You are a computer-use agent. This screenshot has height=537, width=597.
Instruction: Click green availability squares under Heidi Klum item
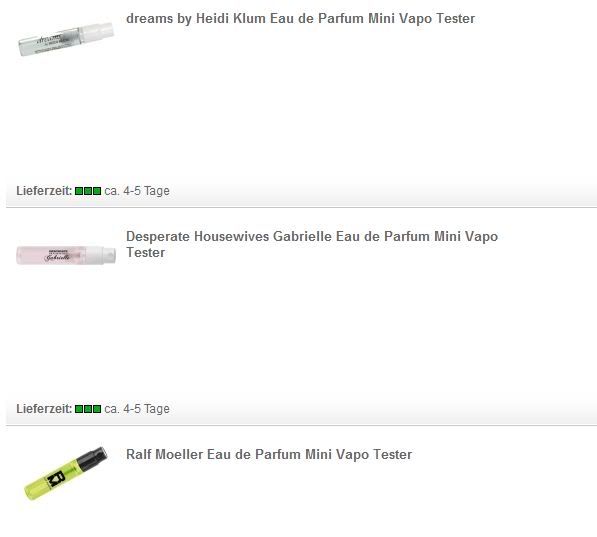(88, 191)
